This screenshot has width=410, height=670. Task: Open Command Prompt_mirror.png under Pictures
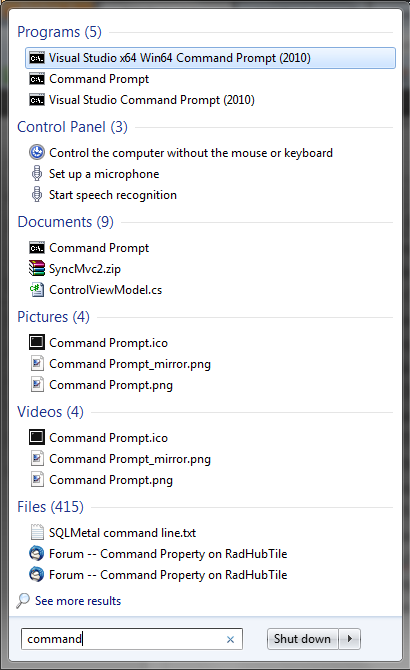130,364
